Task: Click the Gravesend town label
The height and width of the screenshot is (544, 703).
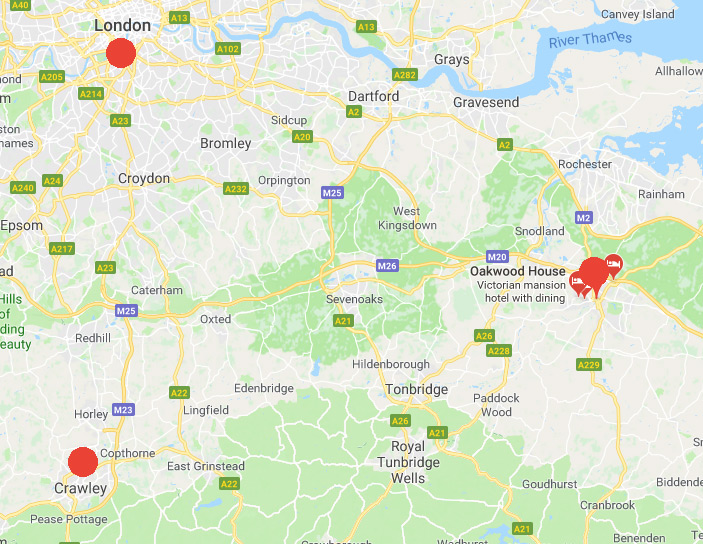Action: [486, 102]
